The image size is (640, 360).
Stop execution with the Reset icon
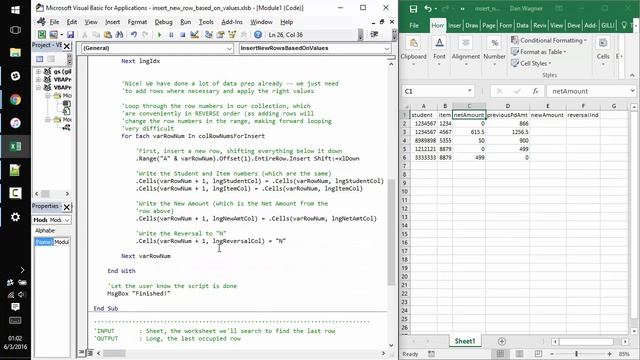pyautogui.click(x=182, y=35)
